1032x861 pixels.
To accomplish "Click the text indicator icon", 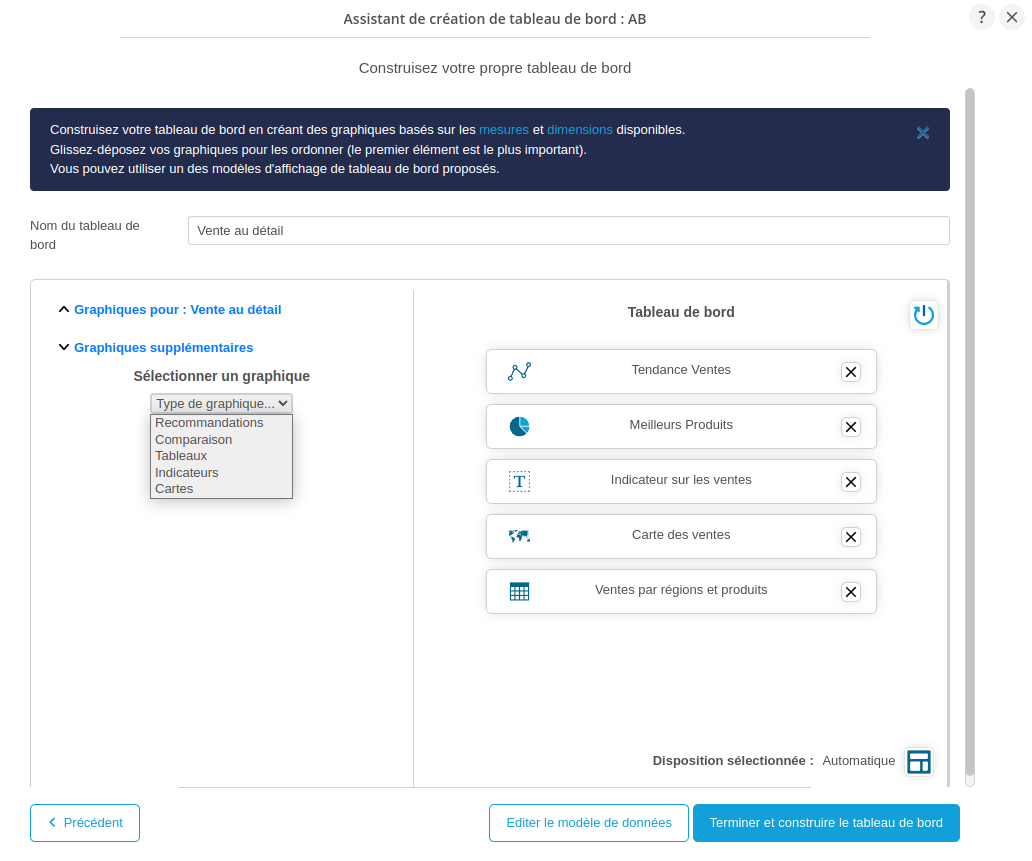I will tap(519, 481).
